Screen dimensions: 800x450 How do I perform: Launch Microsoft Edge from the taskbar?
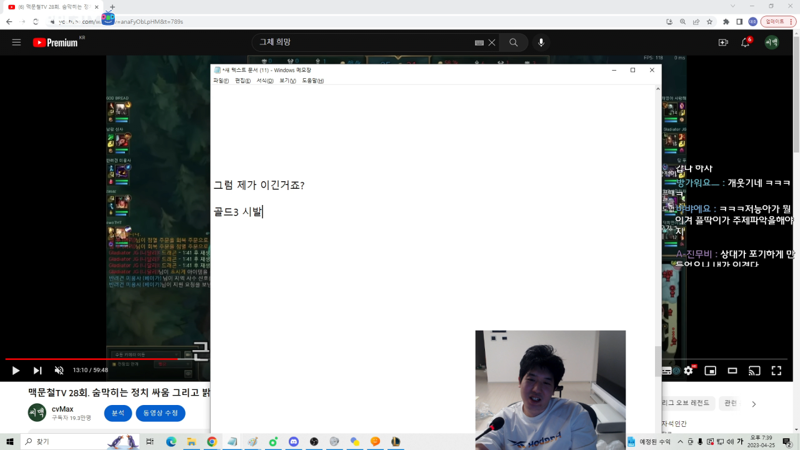[171, 441]
